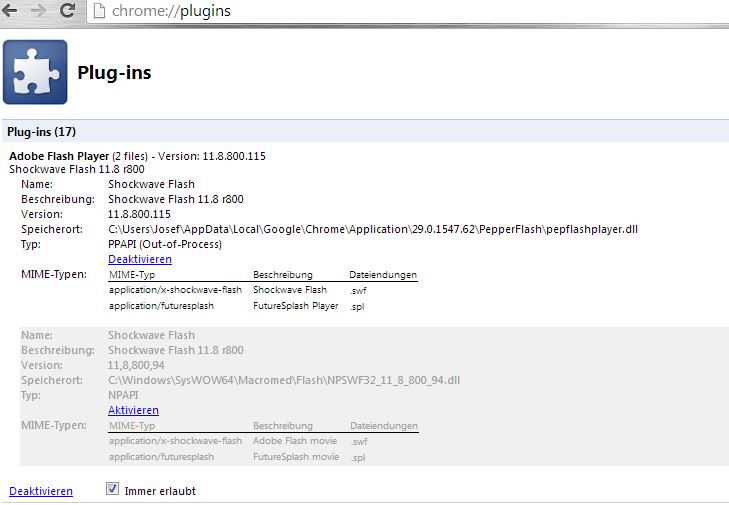Click MIME-Typ column header in active table
Image resolution: width=729 pixels, height=505 pixels.
coord(132,275)
